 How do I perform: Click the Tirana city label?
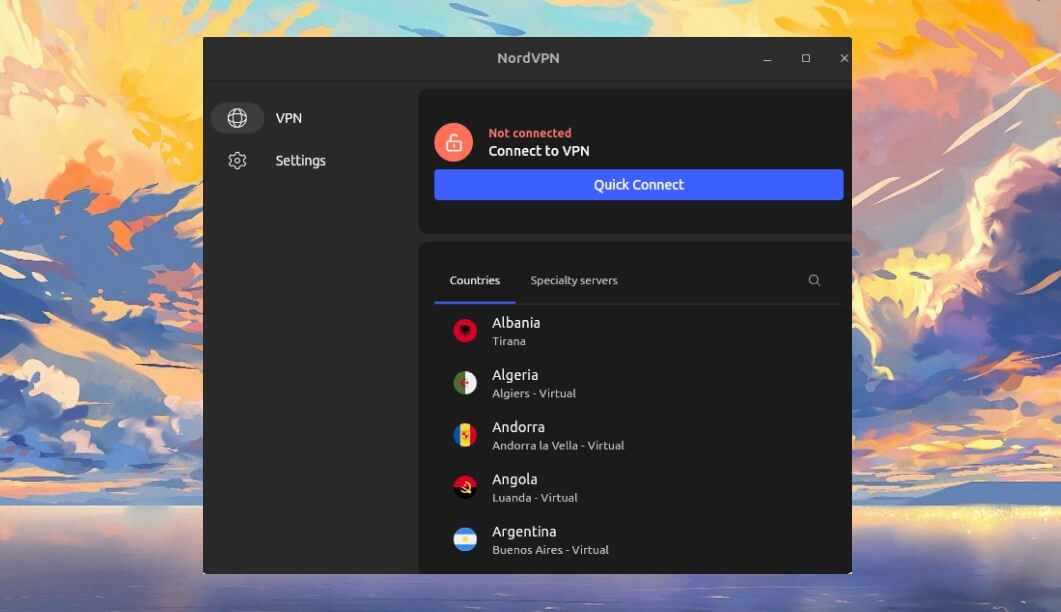509,341
